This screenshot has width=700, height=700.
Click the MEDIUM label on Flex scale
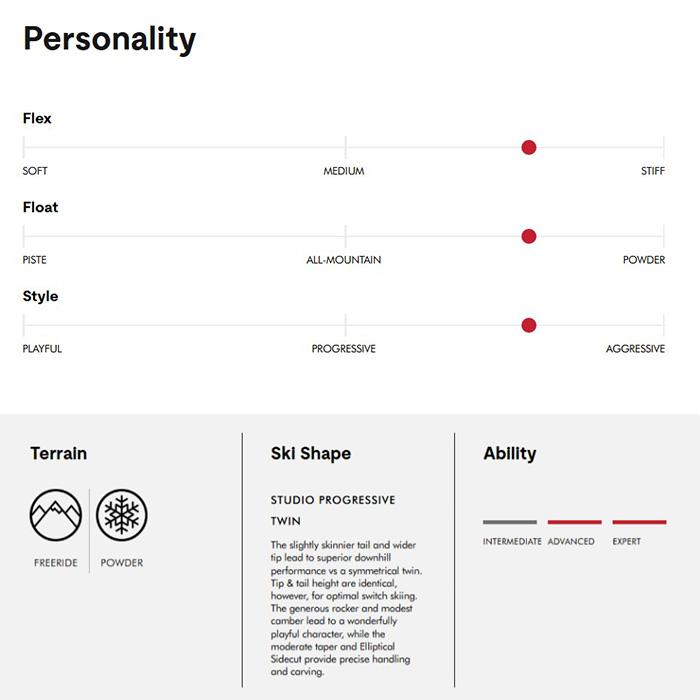point(344,171)
